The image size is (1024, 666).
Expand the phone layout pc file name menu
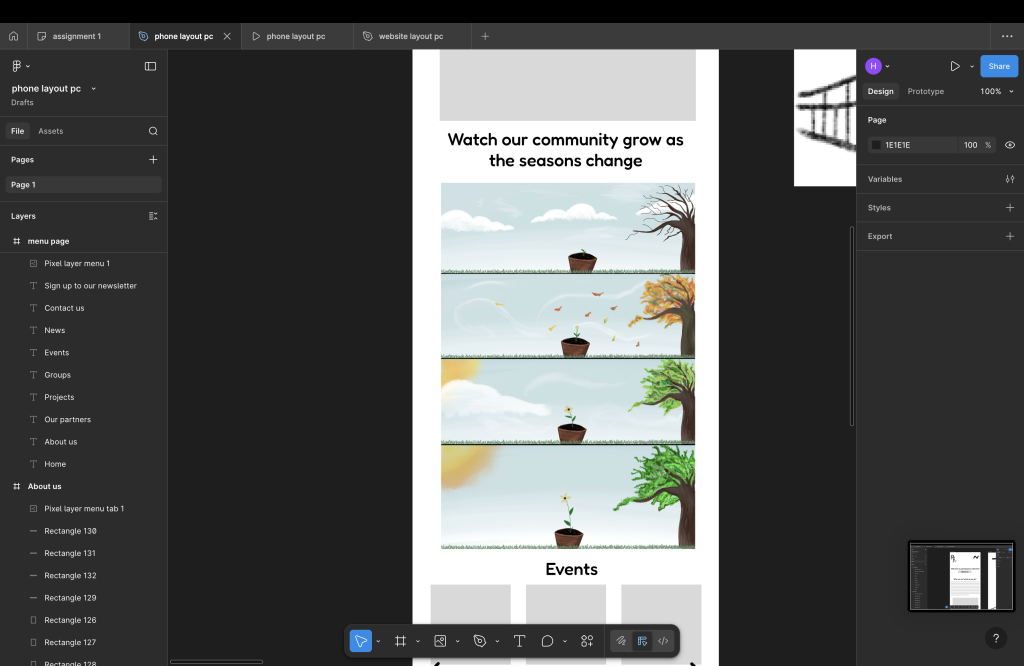pyautogui.click(x=94, y=89)
